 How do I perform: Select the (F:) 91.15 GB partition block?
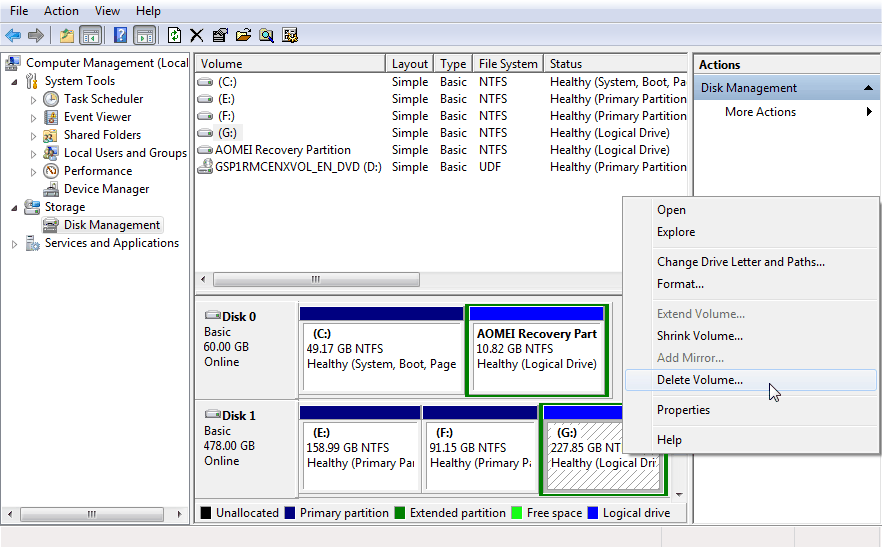coord(480,450)
